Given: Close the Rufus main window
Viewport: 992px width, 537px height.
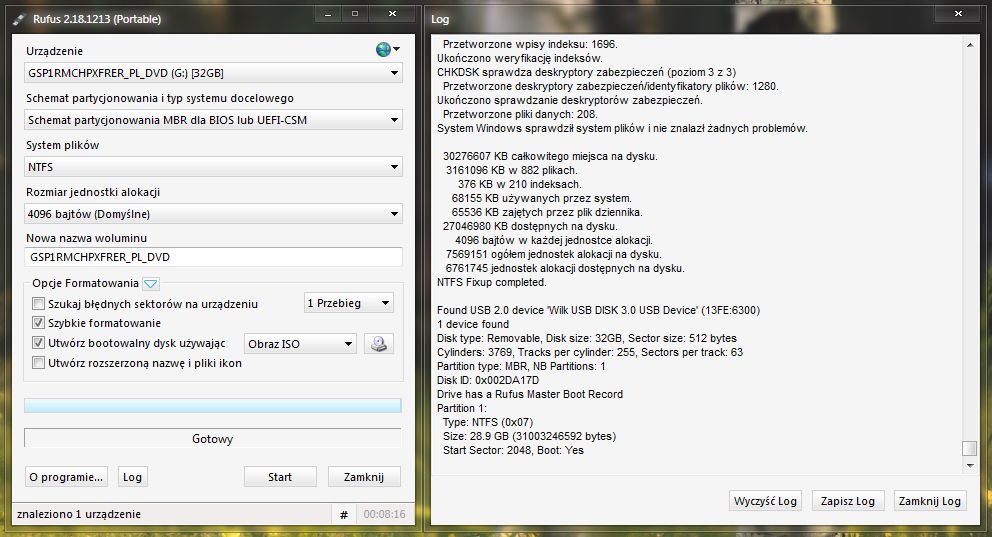Looking at the screenshot, I should click(x=392, y=14).
